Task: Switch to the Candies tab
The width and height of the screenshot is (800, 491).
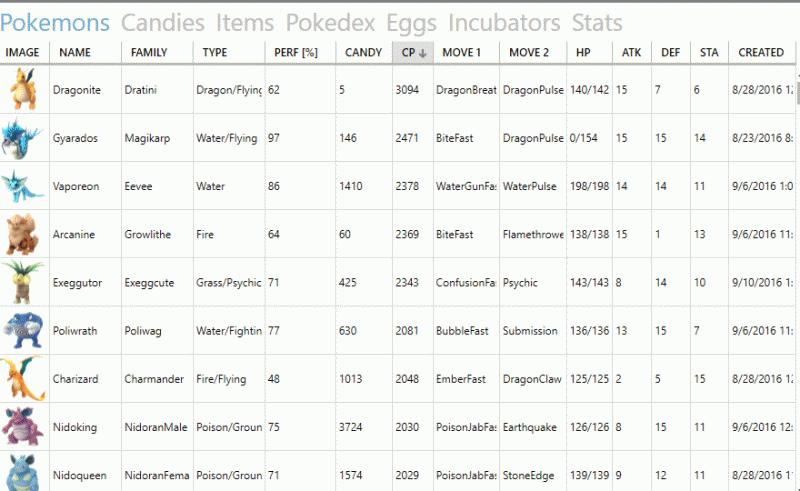Action: coord(163,22)
